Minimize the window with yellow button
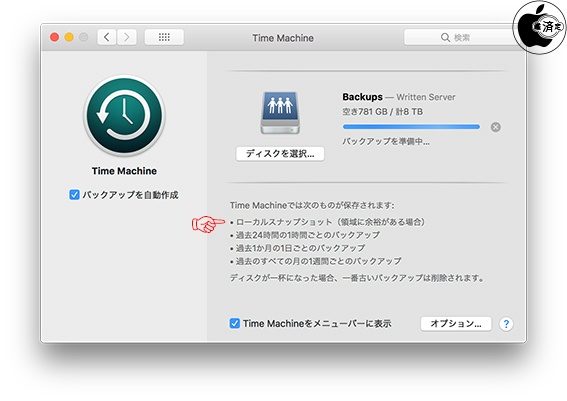Screen dimensions: 567x401 (x=69, y=37)
